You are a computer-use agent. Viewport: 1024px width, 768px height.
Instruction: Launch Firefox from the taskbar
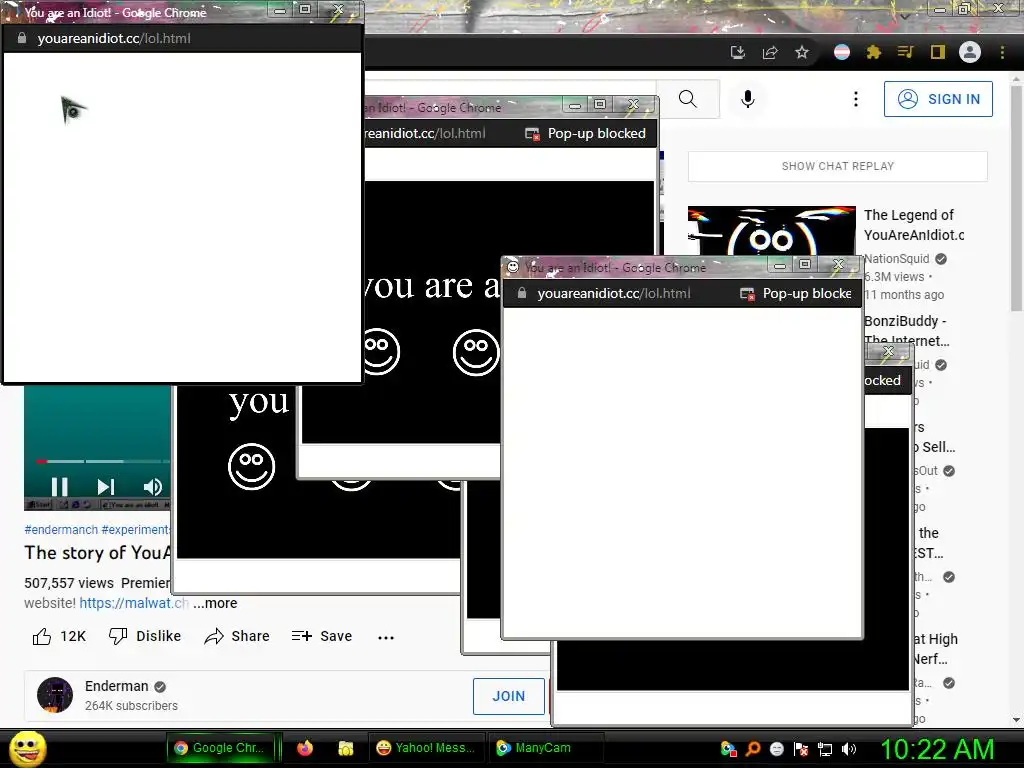(x=305, y=748)
